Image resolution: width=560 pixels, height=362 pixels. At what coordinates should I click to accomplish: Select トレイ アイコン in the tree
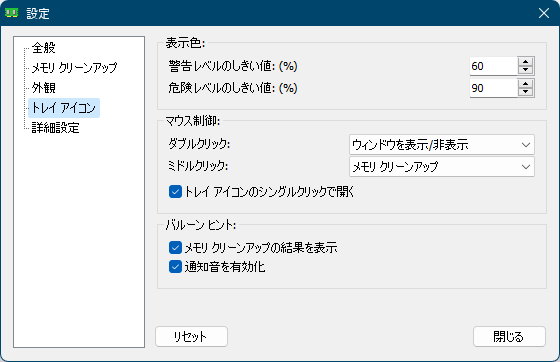64,108
